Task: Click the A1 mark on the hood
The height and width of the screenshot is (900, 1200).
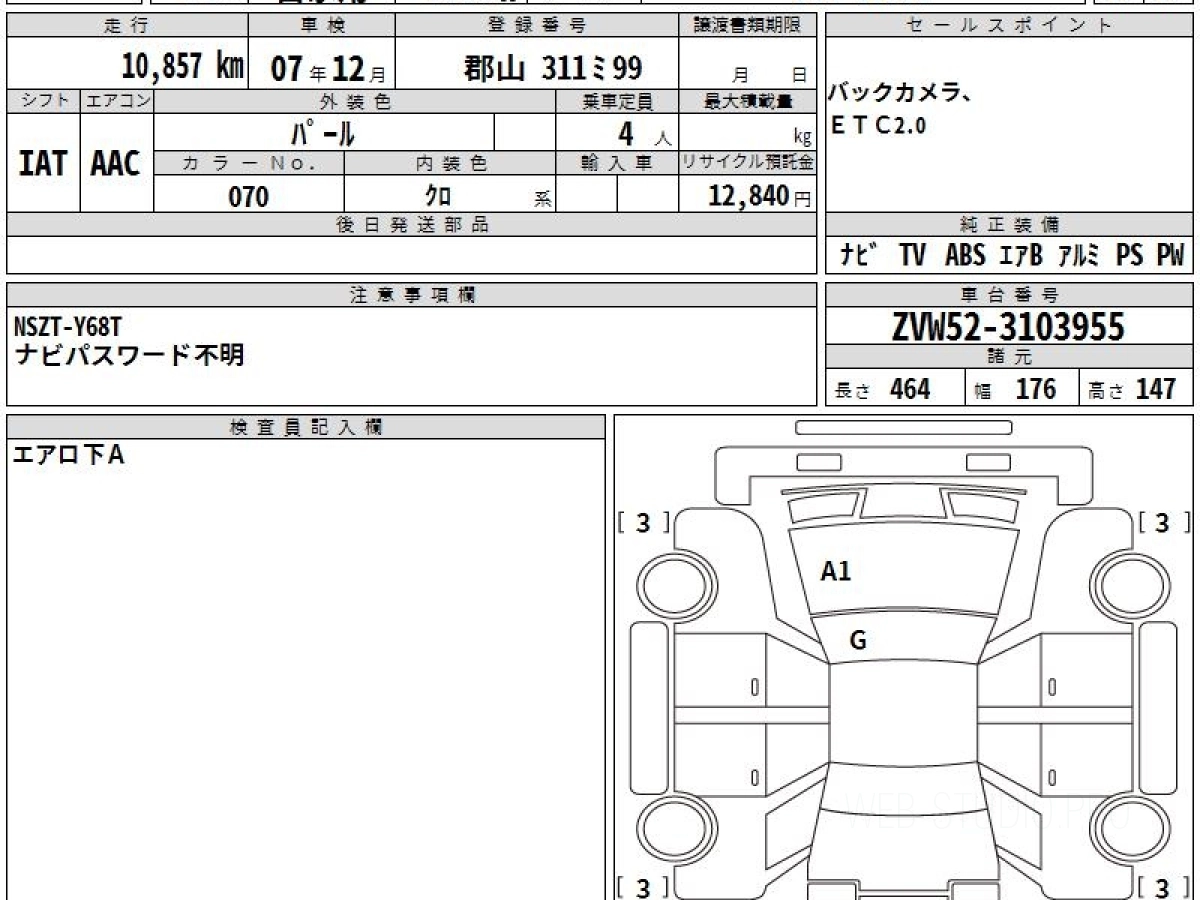Action: point(836,572)
